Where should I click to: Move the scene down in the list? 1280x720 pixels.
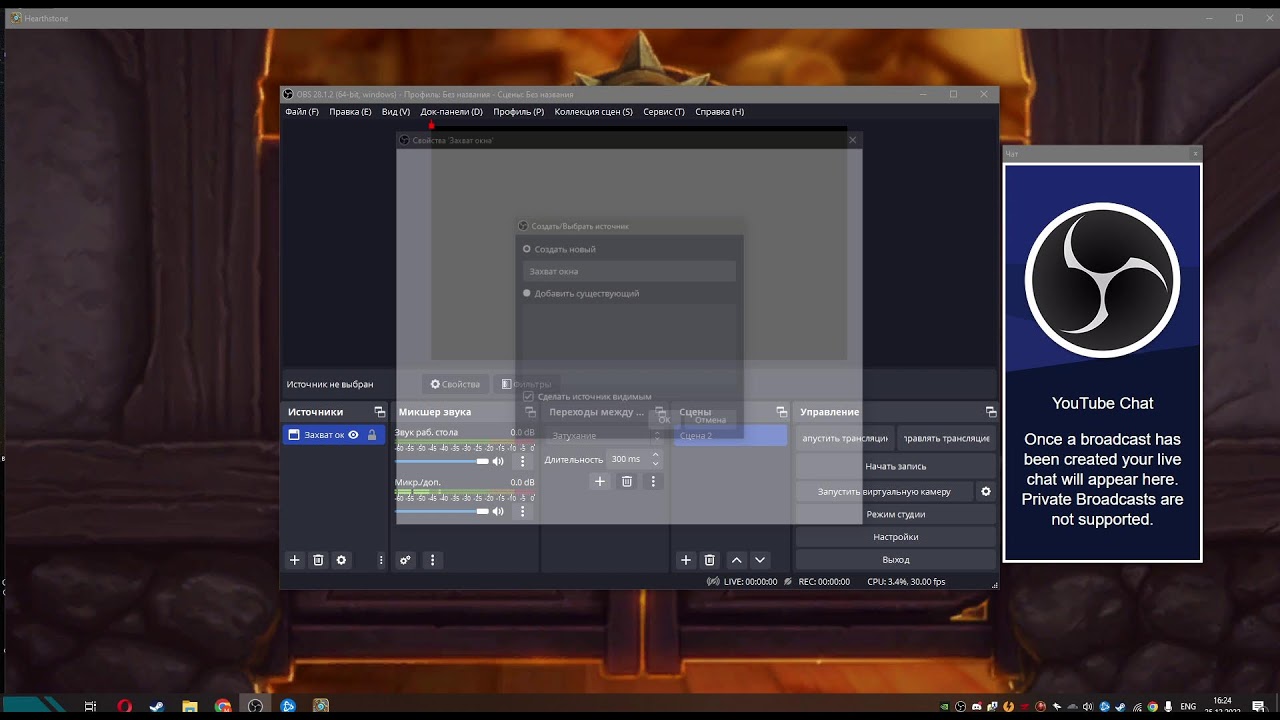[760, 560]
